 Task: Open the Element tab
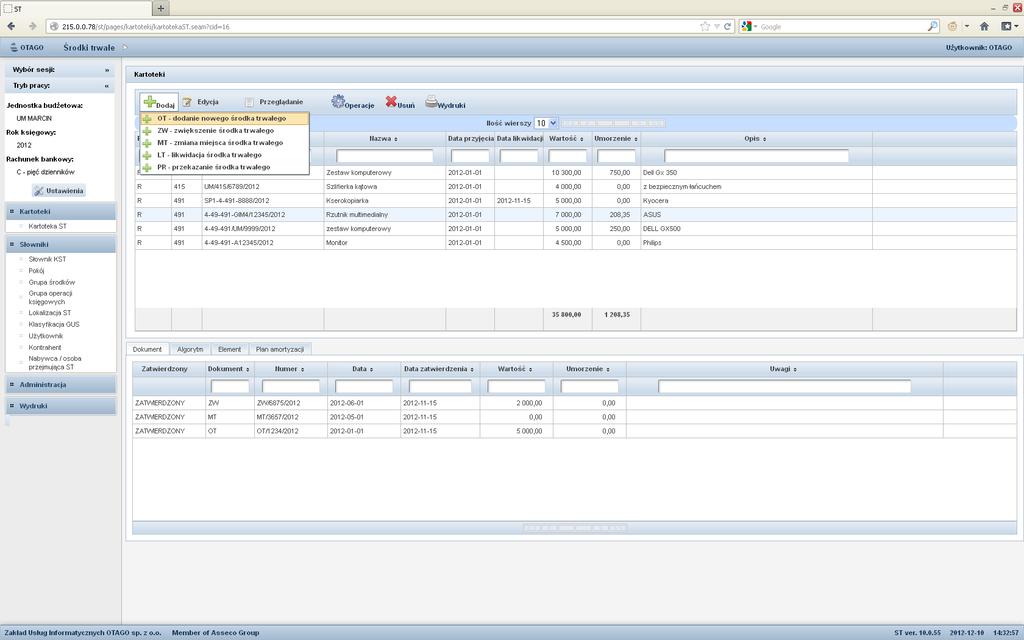[x=229, y=349]
